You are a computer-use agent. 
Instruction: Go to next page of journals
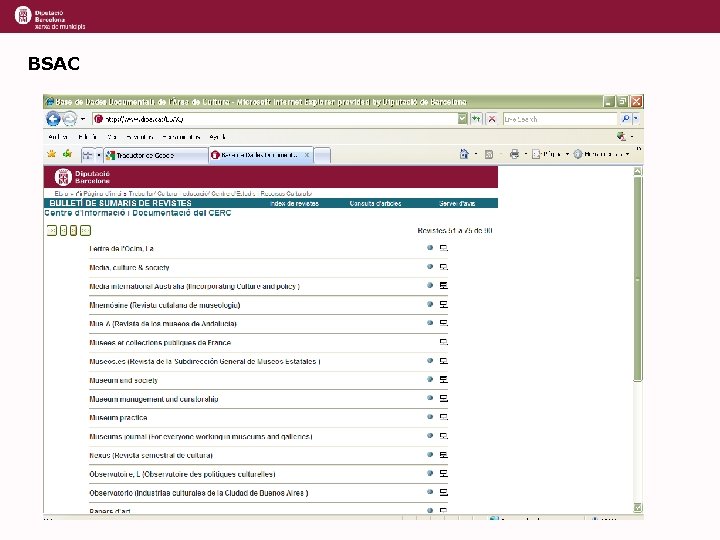pyautogui.click(x=73, y=231)
